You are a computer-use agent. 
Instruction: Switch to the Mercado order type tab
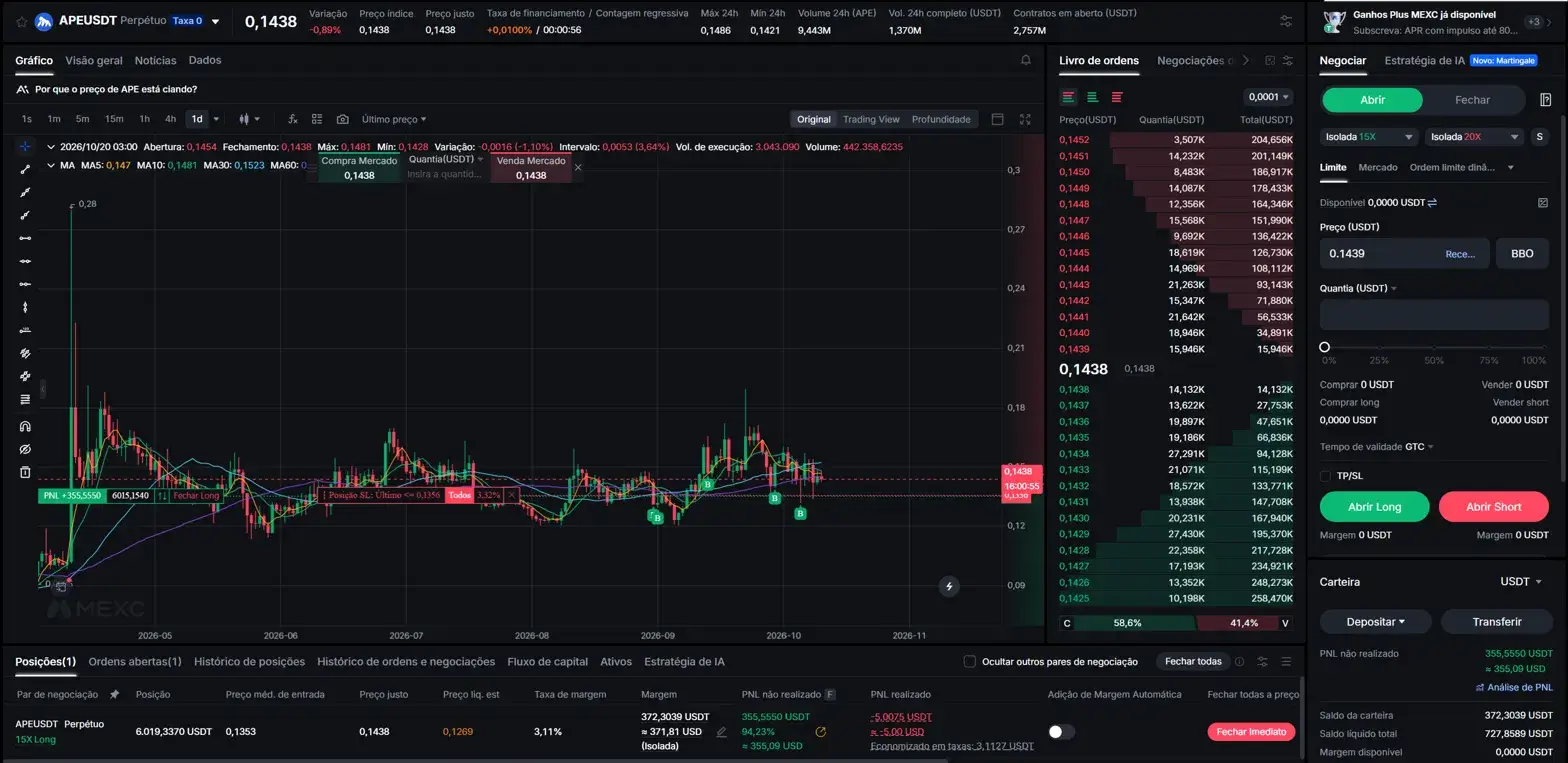(1378, 167)
